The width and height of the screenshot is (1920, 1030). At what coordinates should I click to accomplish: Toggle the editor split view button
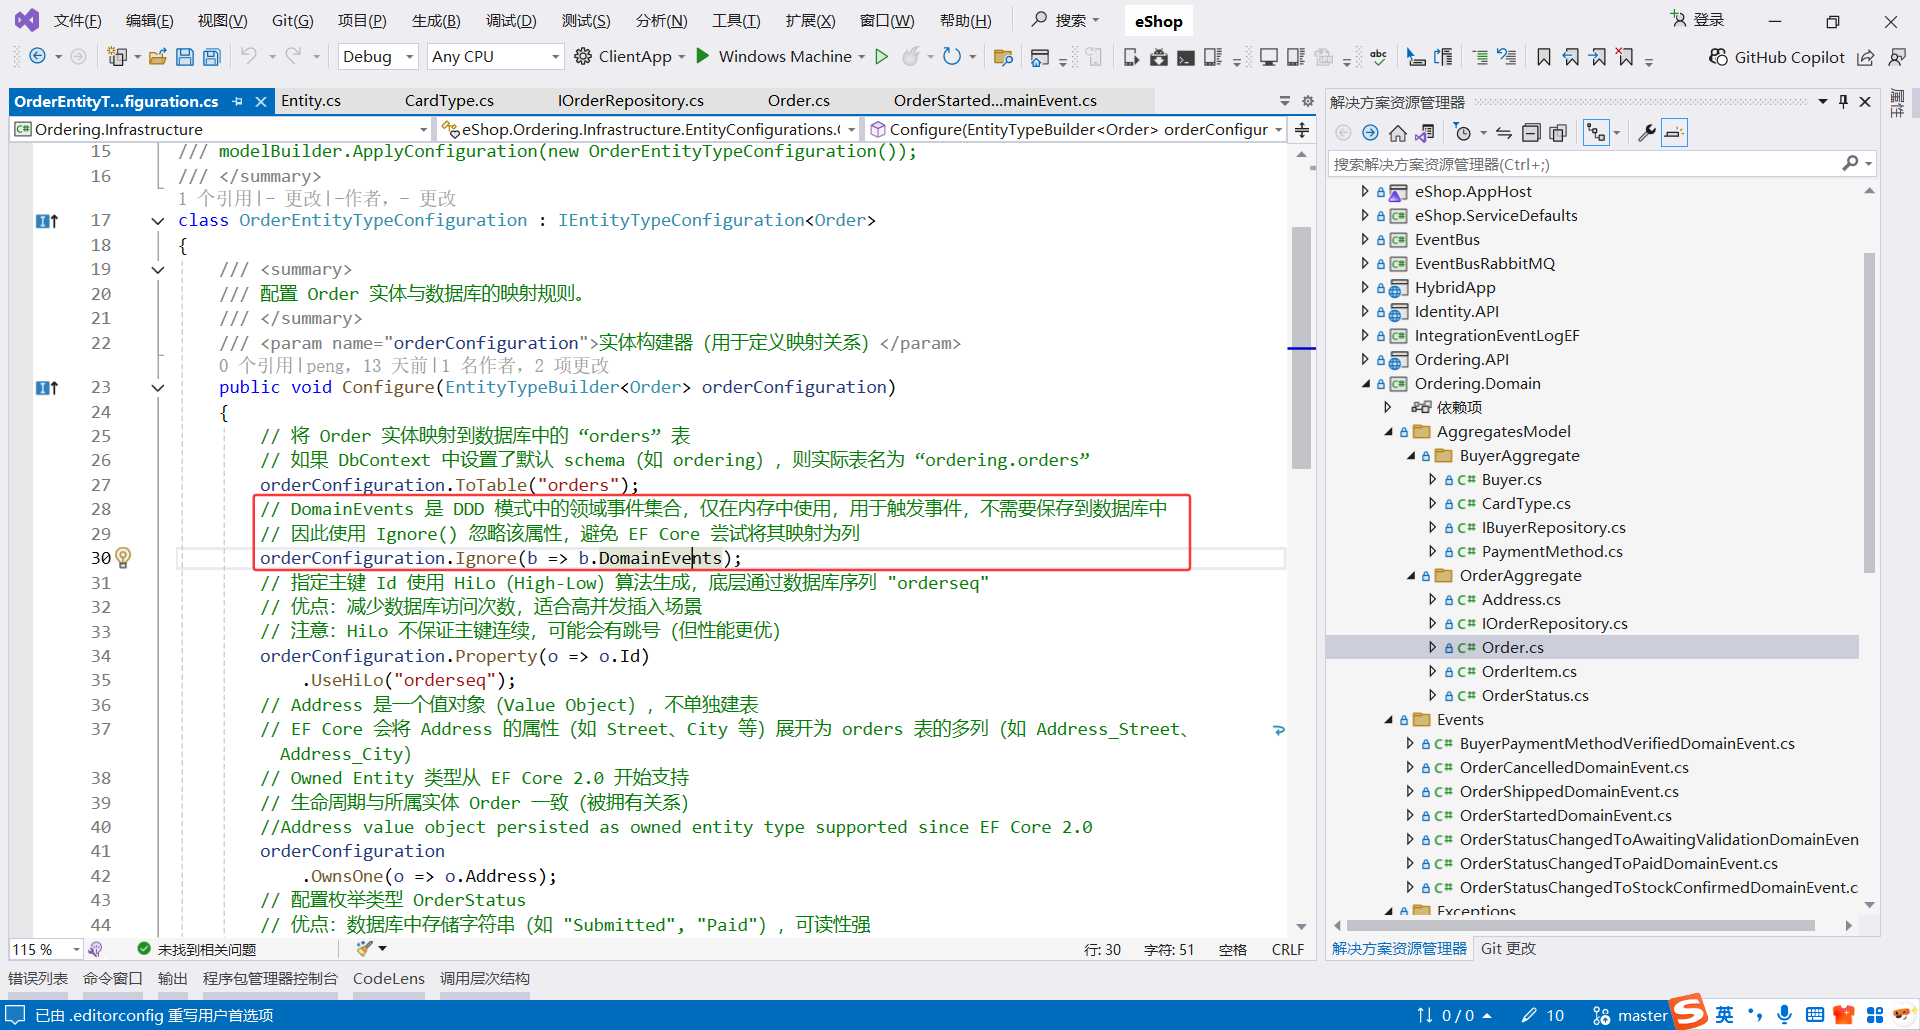tap(1302, 129)
